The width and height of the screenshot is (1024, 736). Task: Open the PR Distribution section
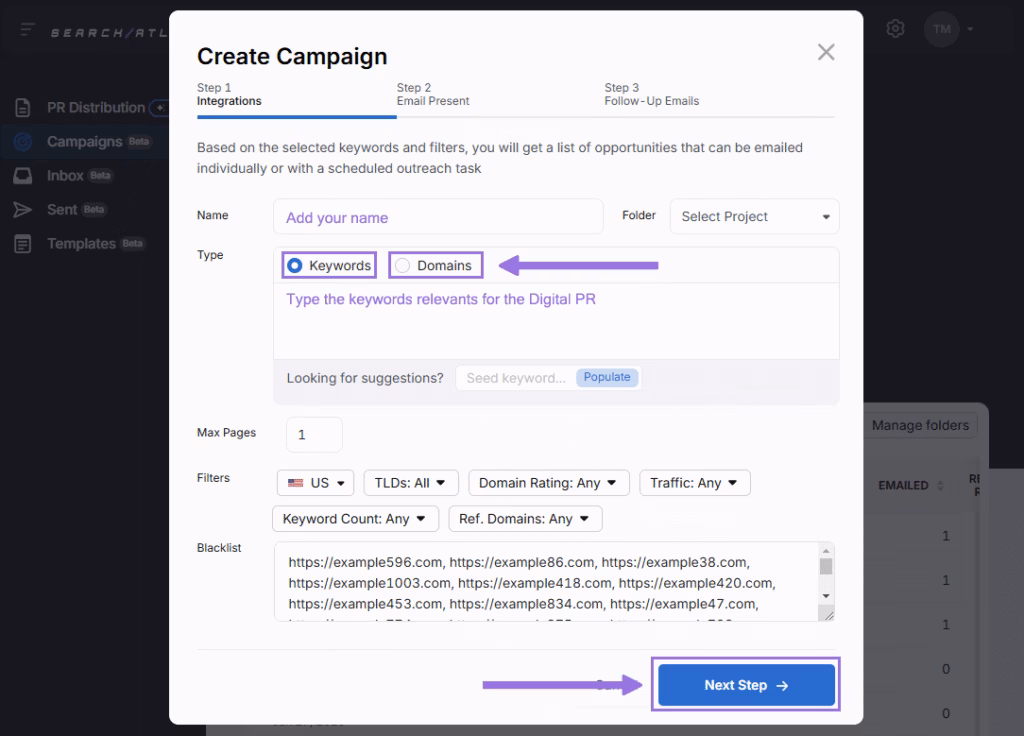[x=95, y=107]
